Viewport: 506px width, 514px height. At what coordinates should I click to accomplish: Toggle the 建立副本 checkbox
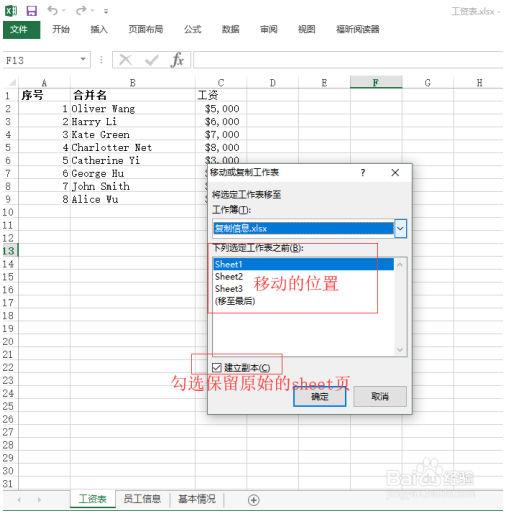tap(217, 368)
